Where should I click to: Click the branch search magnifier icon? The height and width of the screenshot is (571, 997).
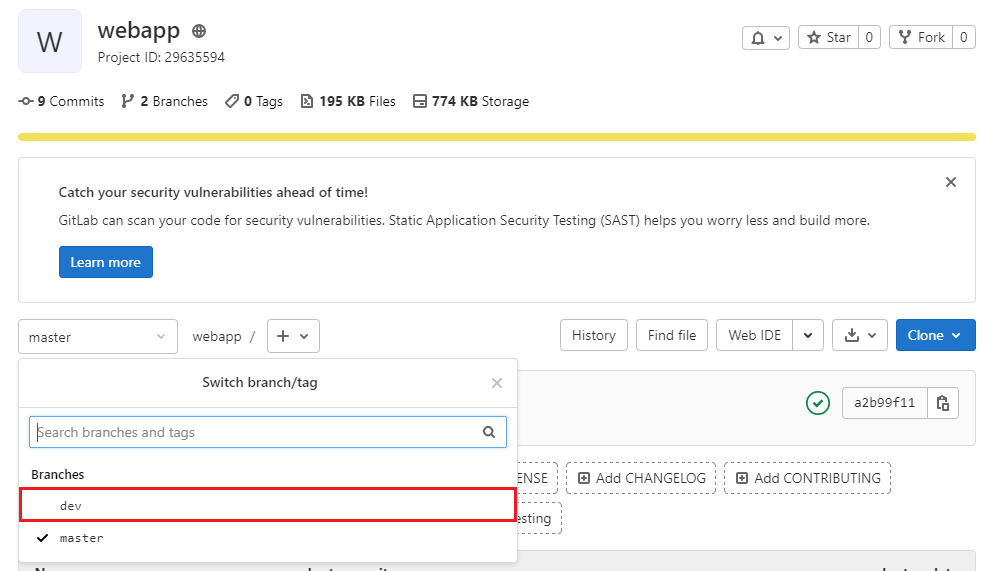click(489, 432)
